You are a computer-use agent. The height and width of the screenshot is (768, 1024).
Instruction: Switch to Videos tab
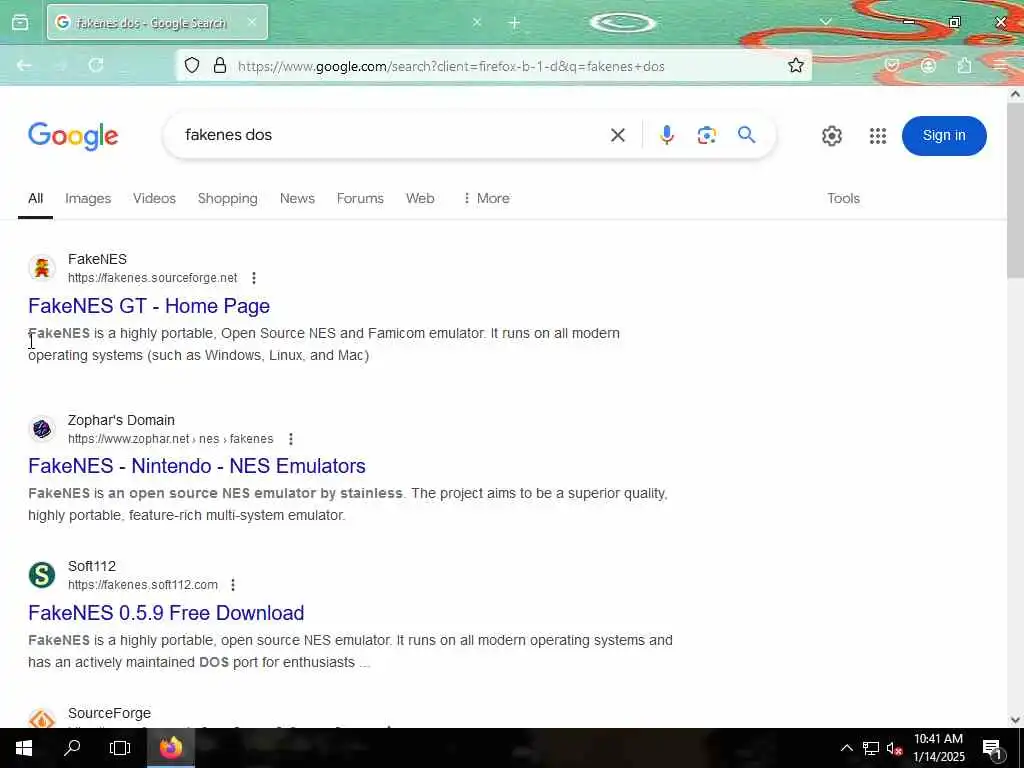(x=154, y=199)
